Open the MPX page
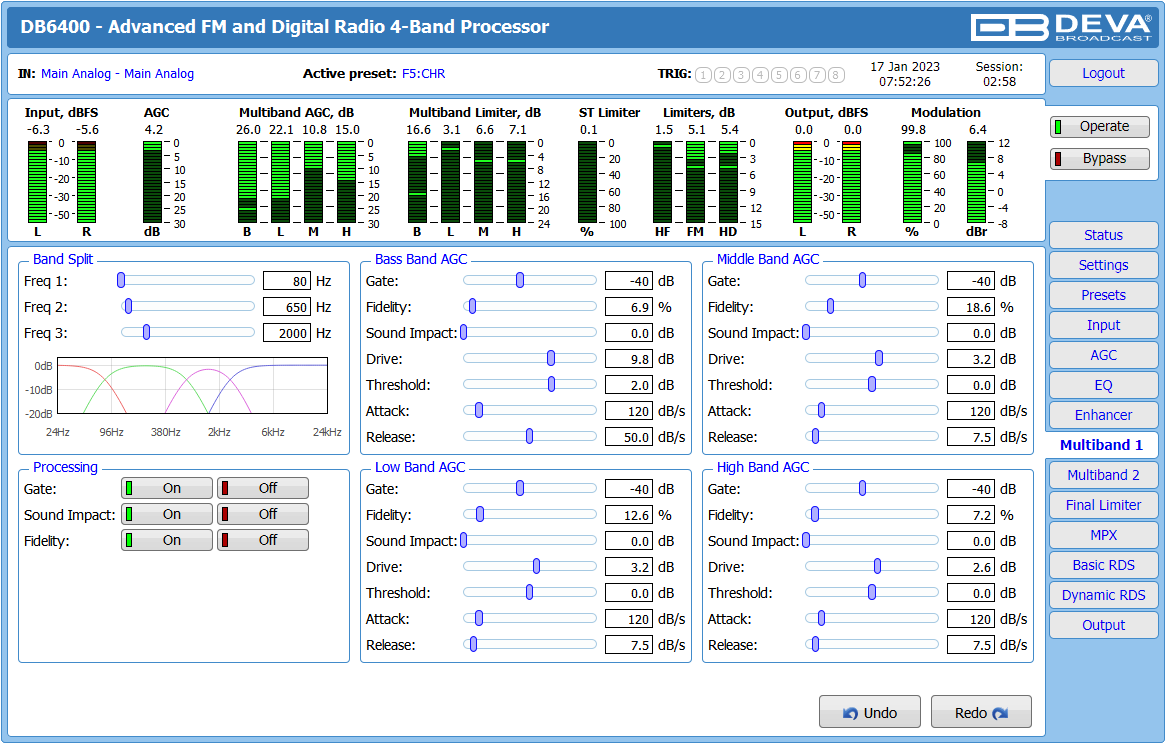This screenshot has width=1166, height=744. coord(1104,535)
